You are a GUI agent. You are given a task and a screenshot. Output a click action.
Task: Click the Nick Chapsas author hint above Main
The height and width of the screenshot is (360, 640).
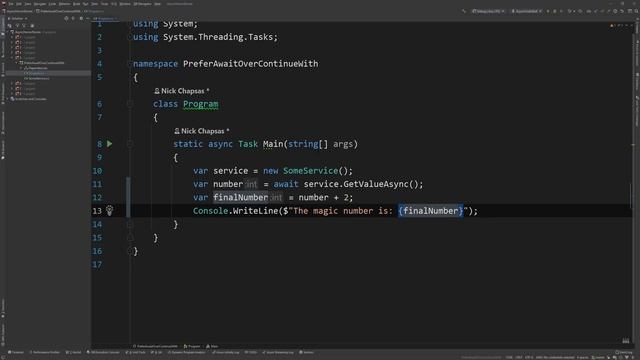pos(202,131)
